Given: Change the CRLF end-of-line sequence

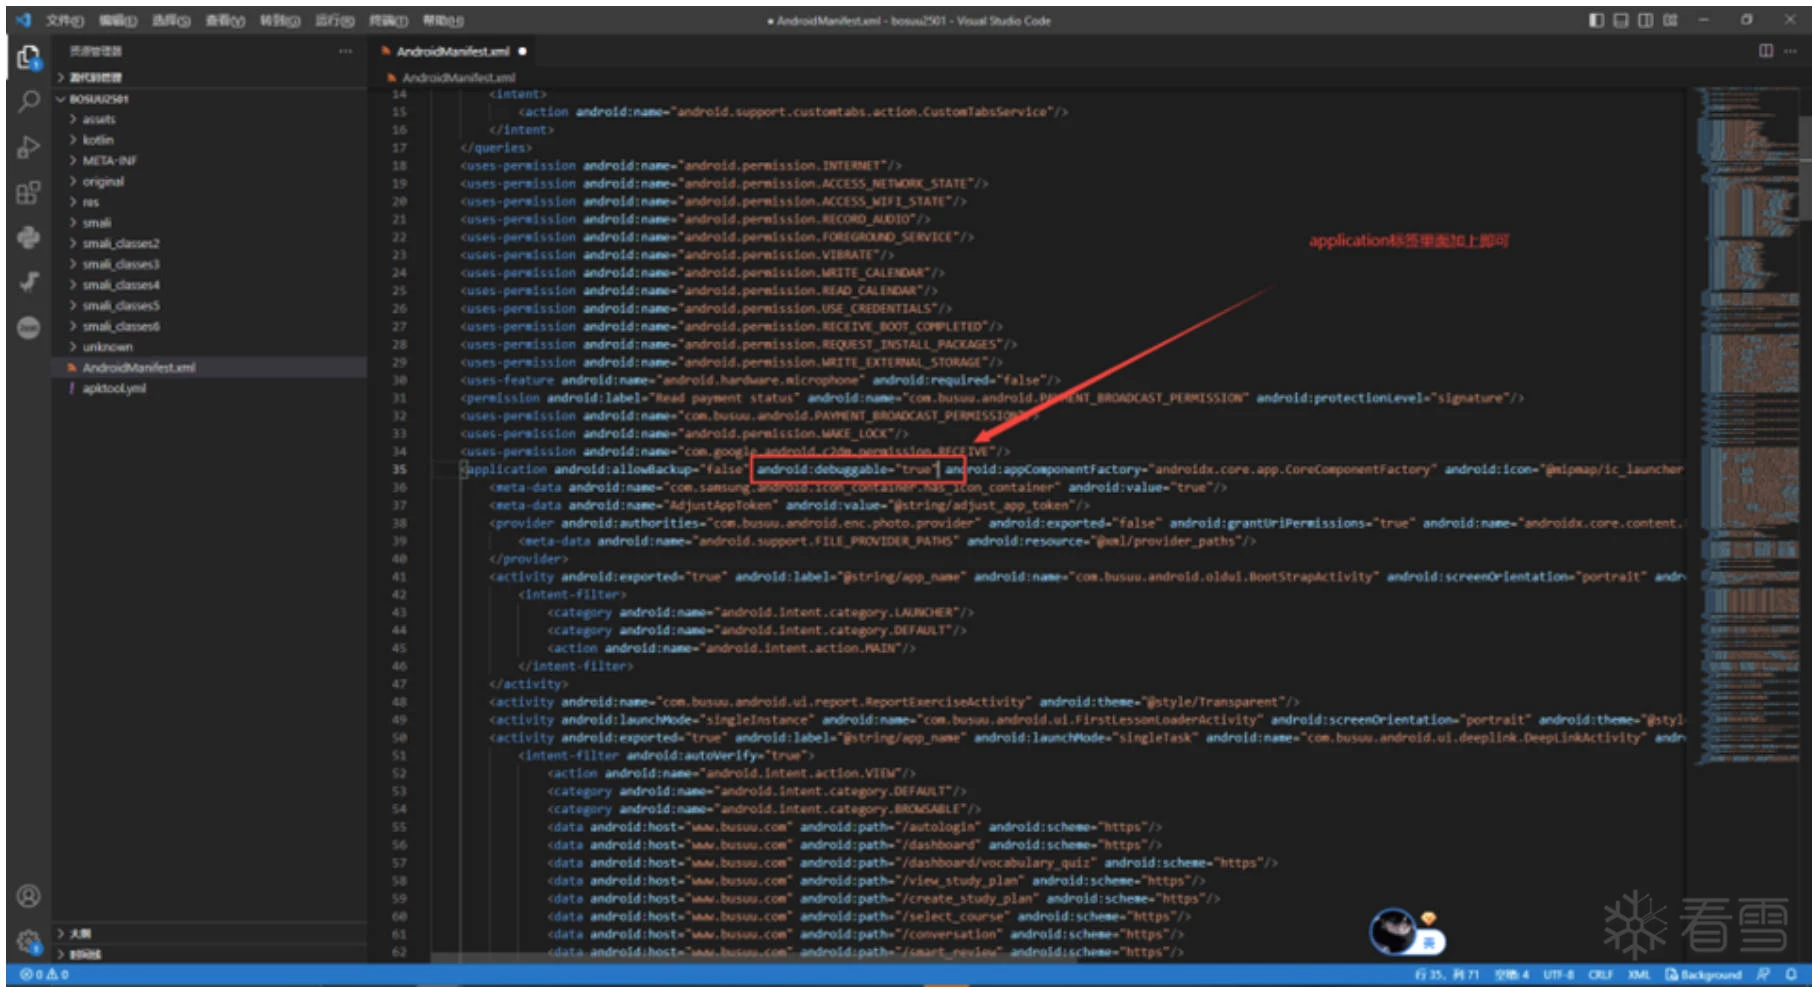Looking at the screenshot, I should coord(1601,974).
